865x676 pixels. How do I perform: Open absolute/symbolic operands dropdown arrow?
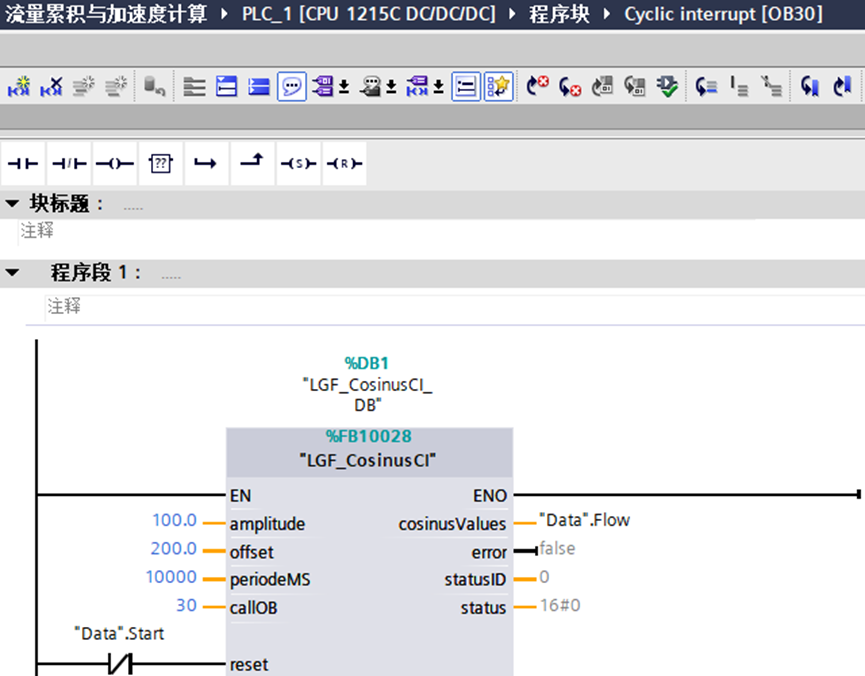click(344, 87)
